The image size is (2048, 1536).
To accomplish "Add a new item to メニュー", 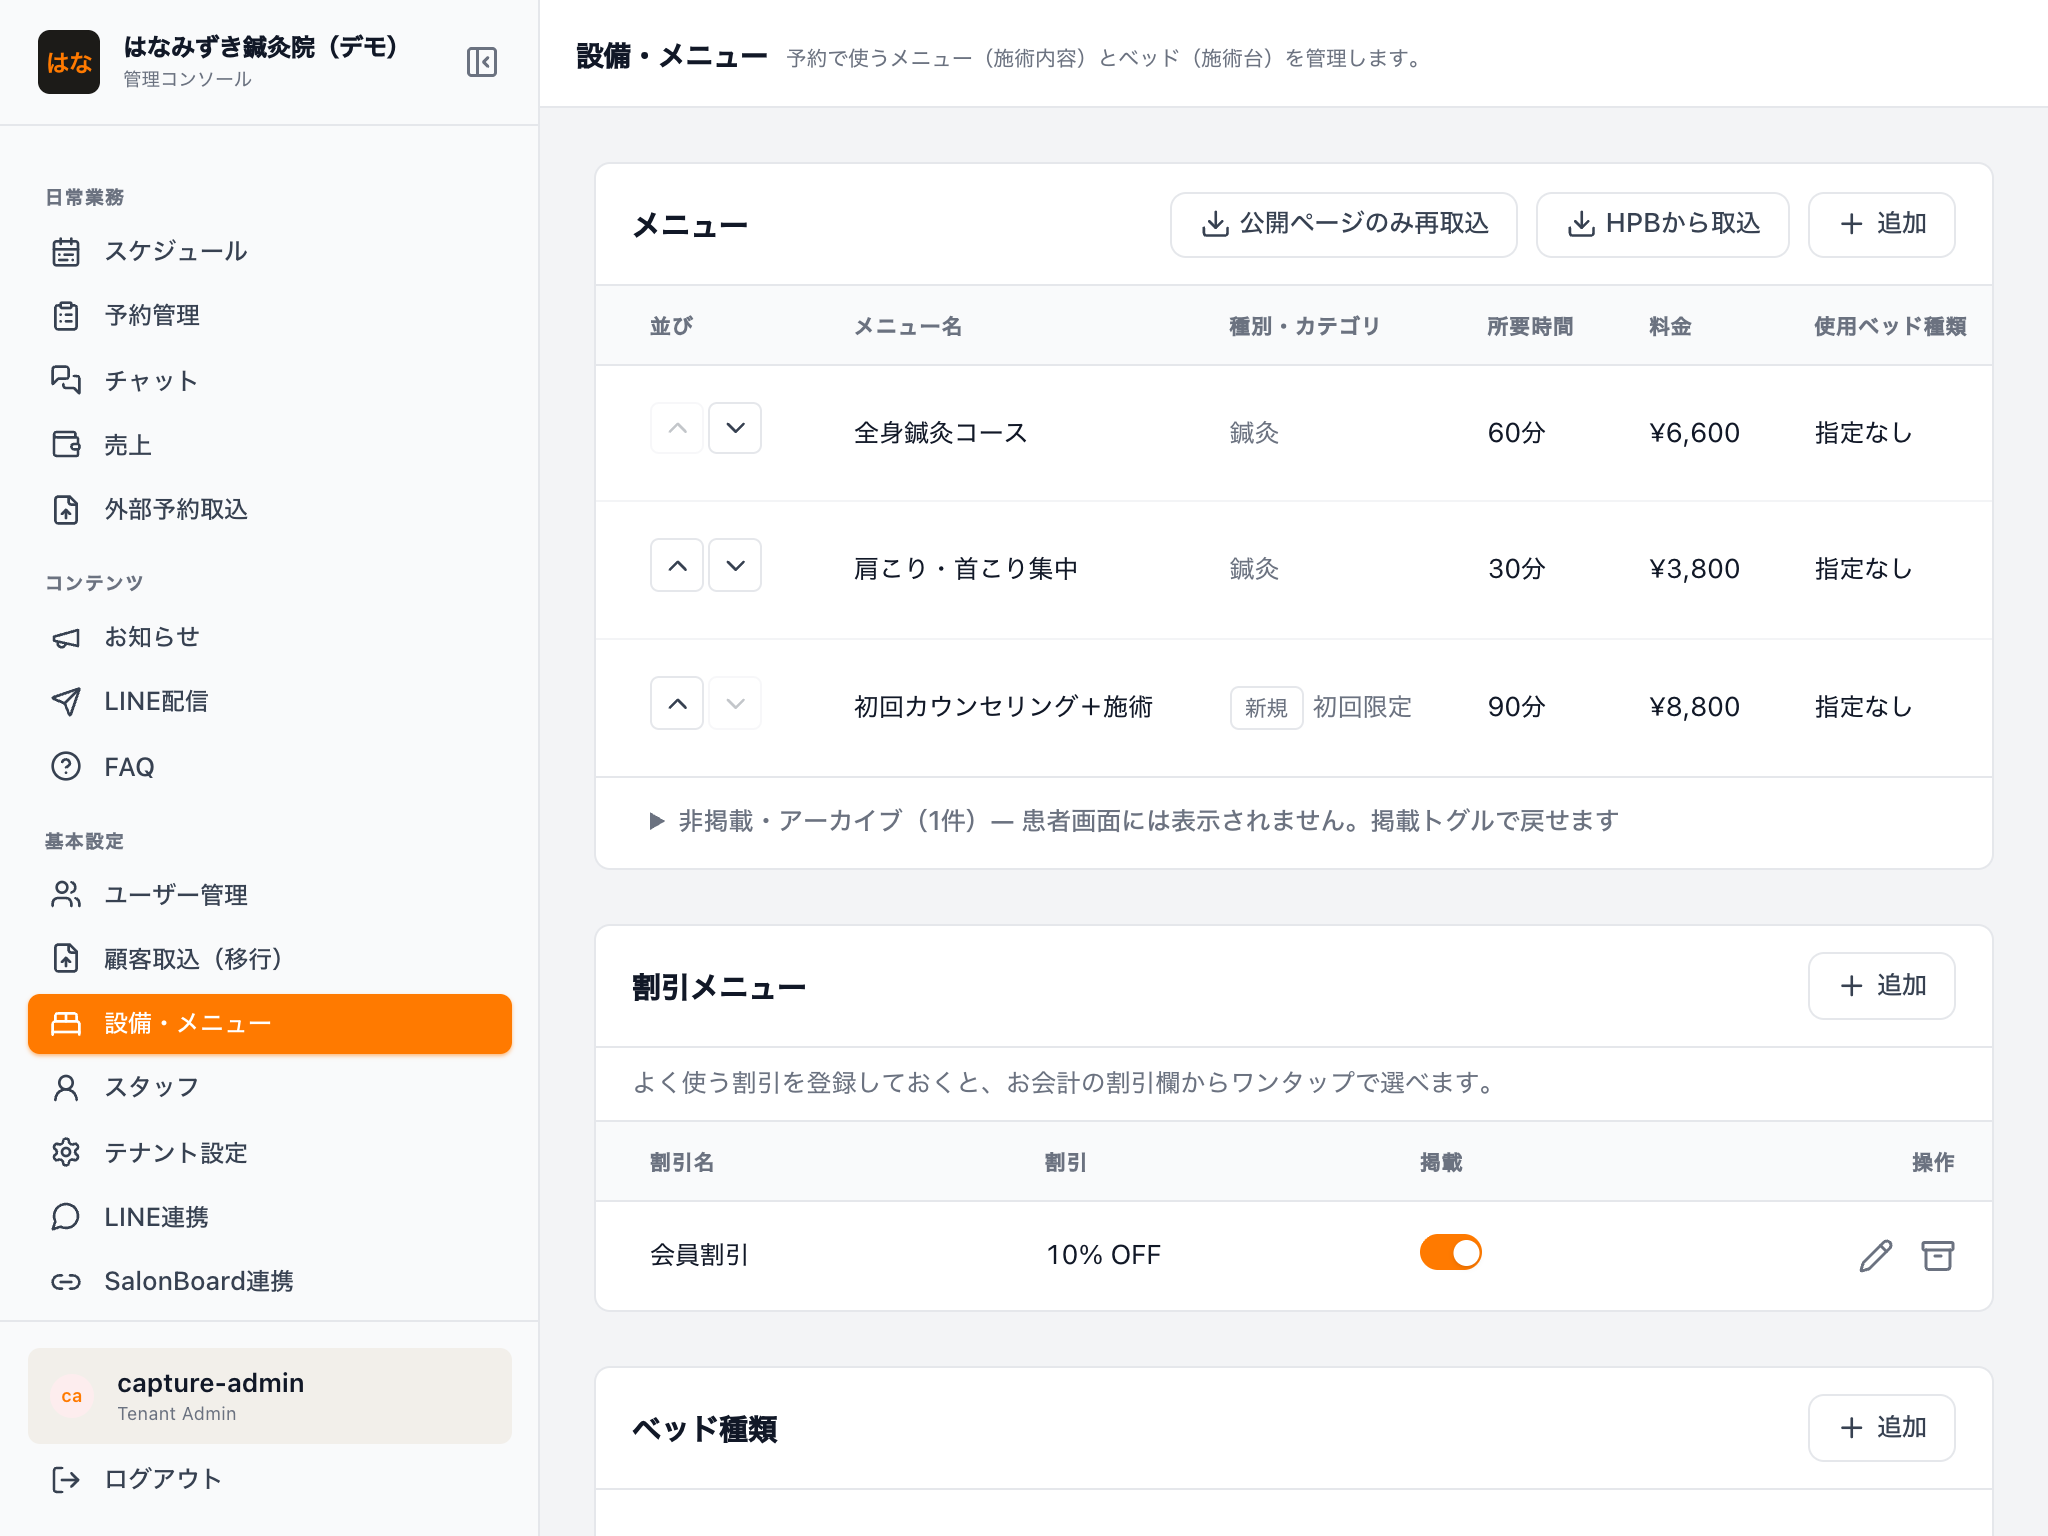I will point(1881,224).
